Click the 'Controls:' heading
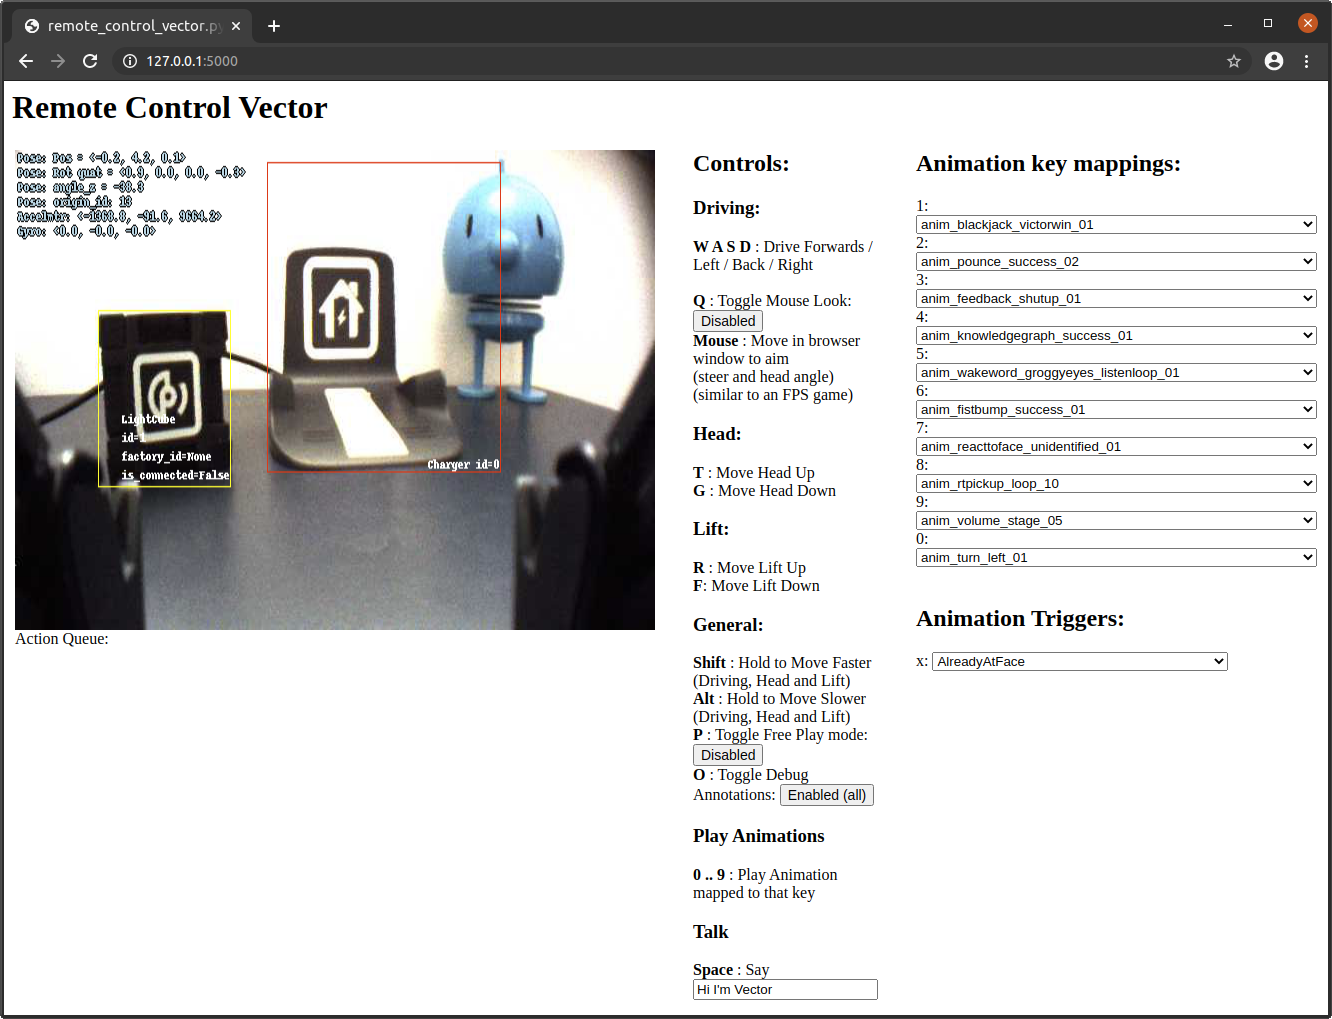Viewport: 1332px width, 1019px height. pos(741,164)
